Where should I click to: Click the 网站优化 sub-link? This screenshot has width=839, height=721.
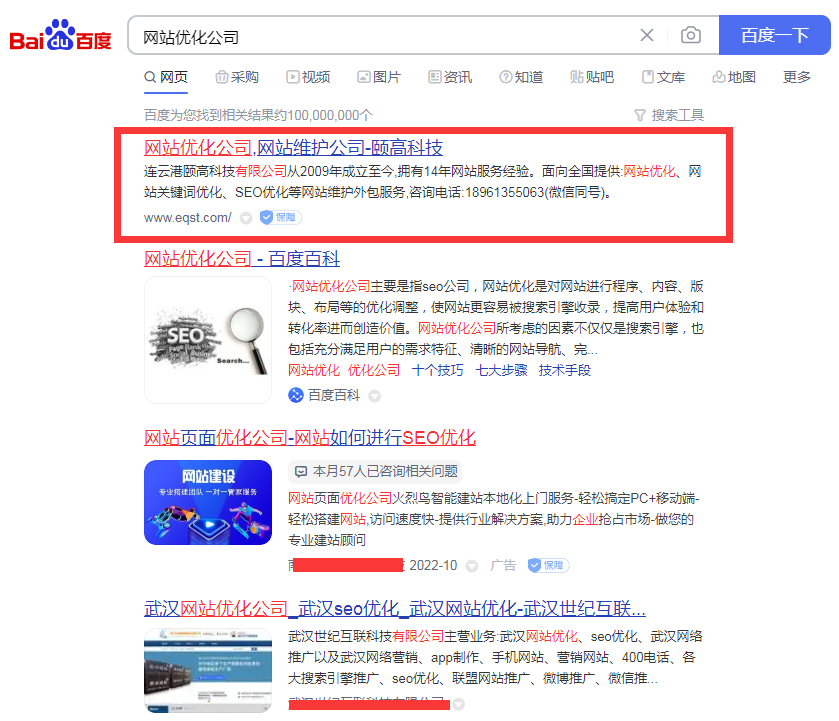point(314,370)
